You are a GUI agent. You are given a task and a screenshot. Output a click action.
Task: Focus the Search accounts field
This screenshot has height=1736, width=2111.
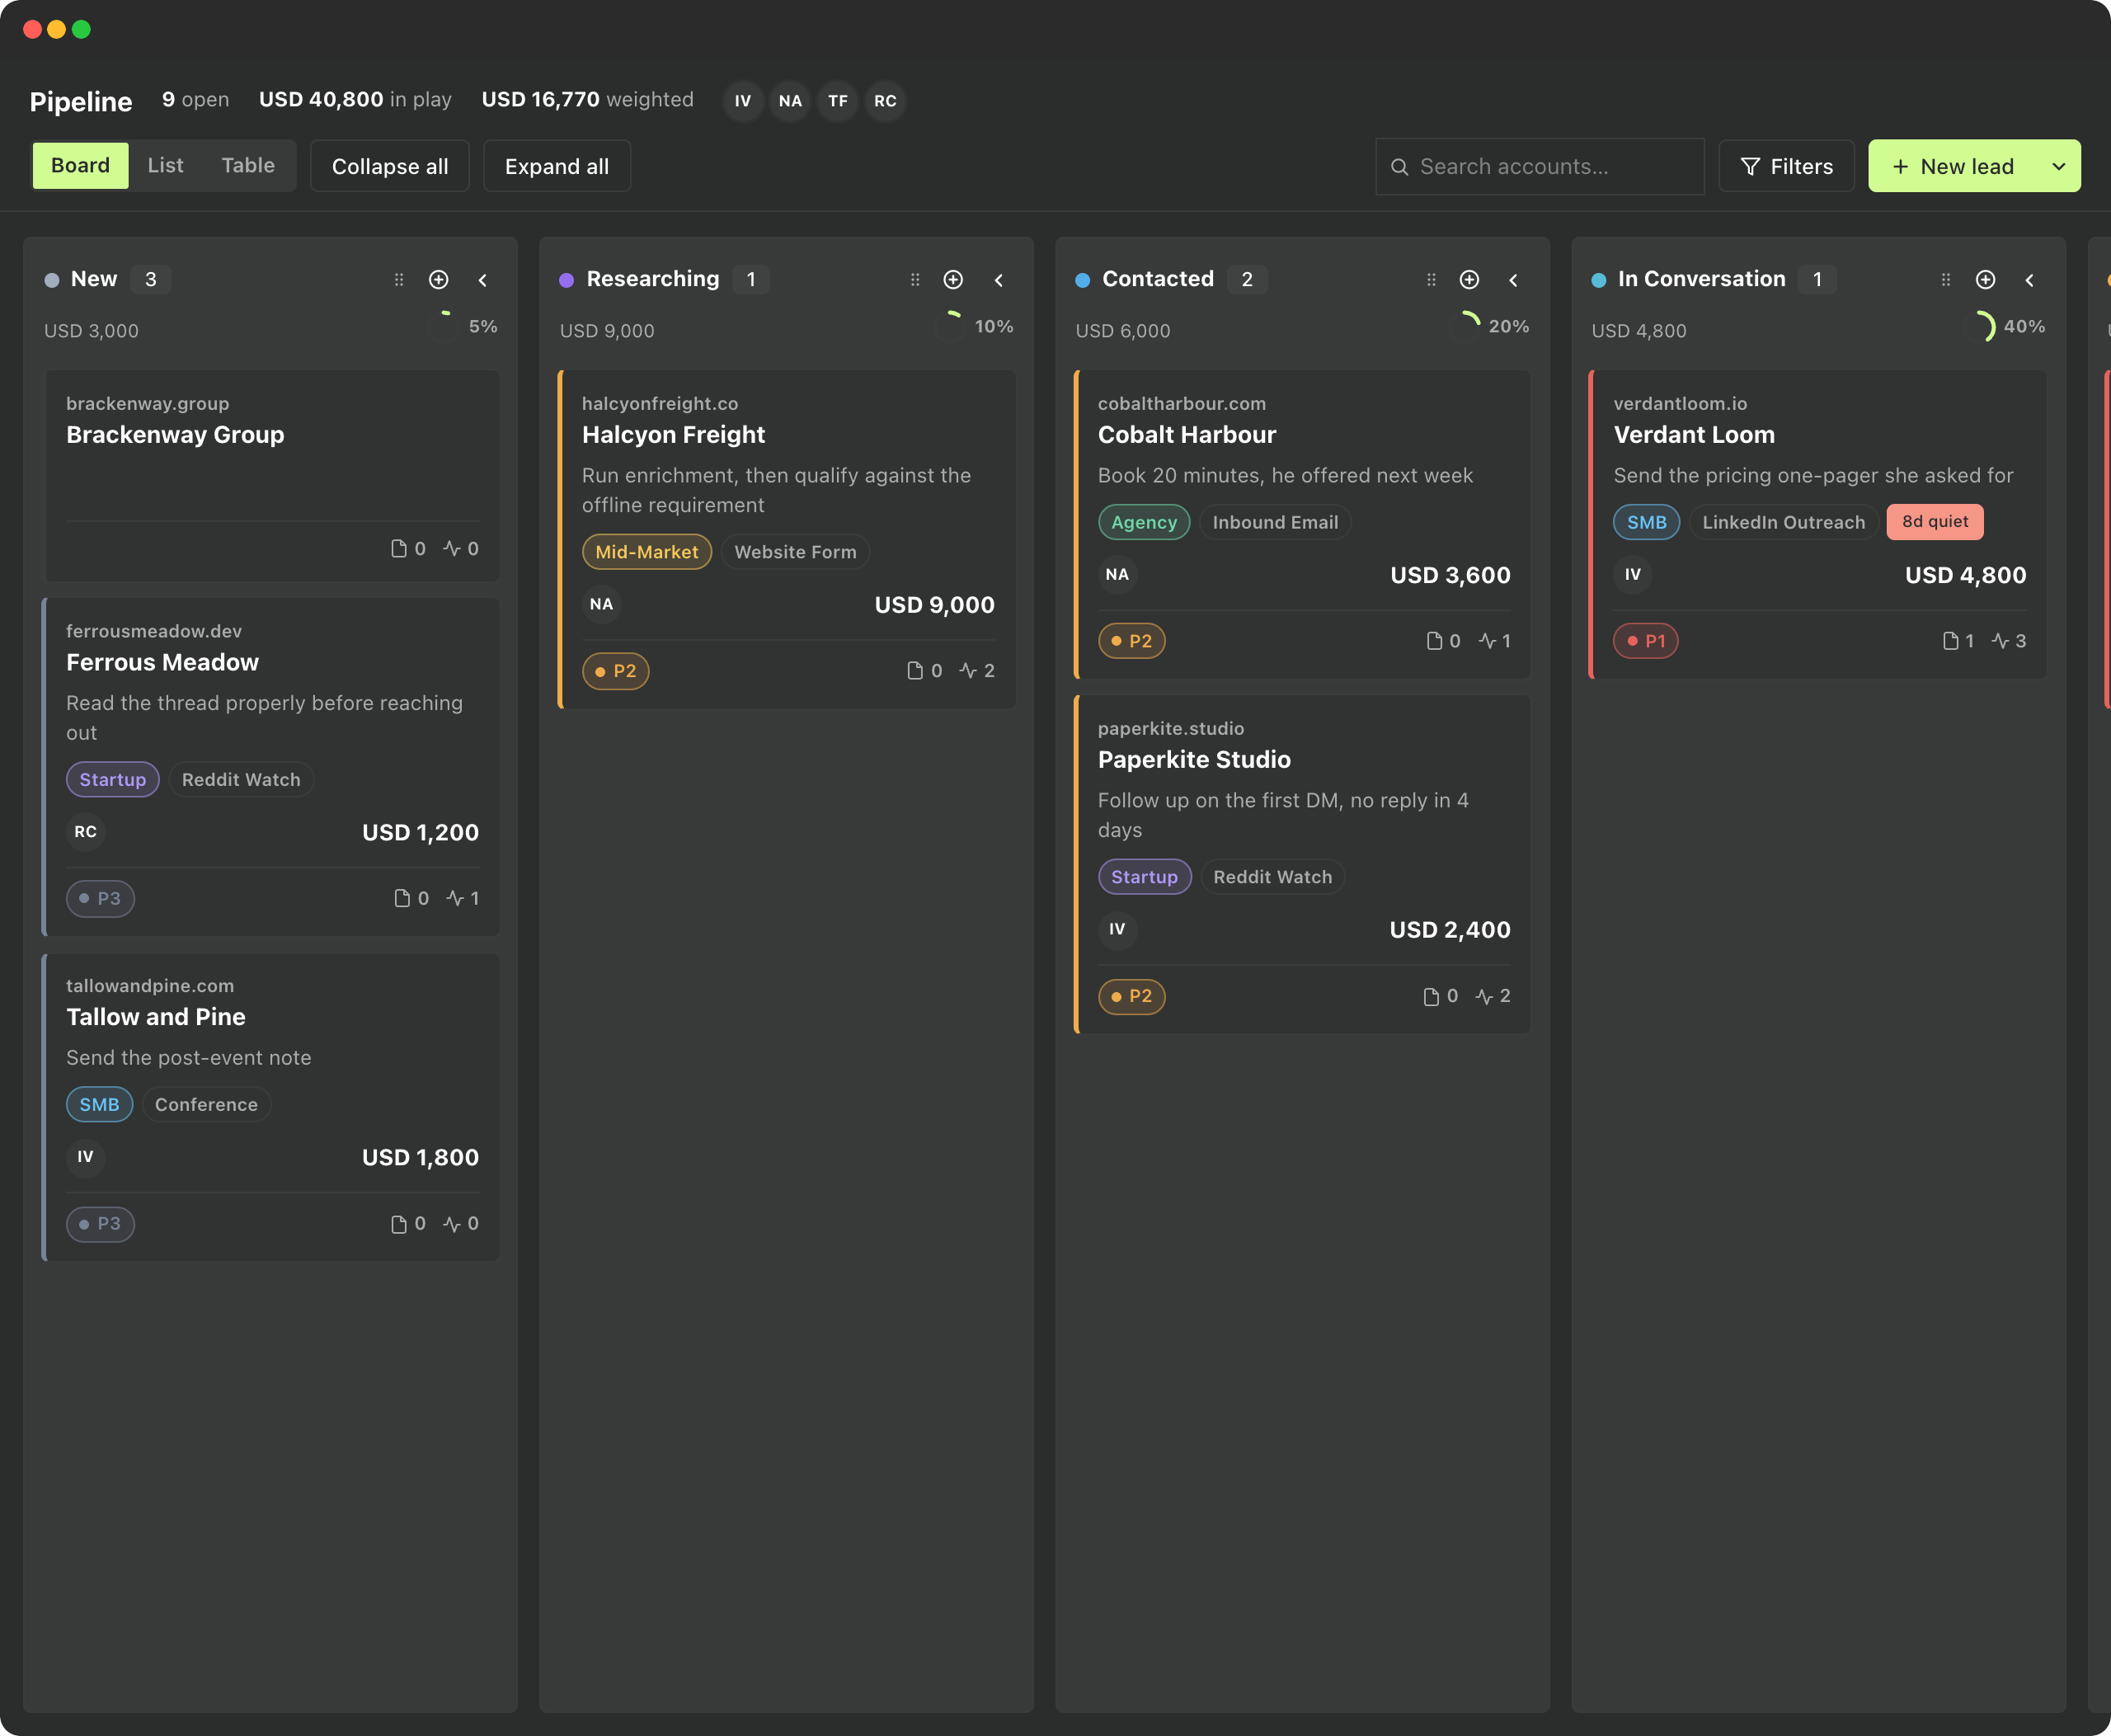pyautogui.click(x=1540, y=167)
